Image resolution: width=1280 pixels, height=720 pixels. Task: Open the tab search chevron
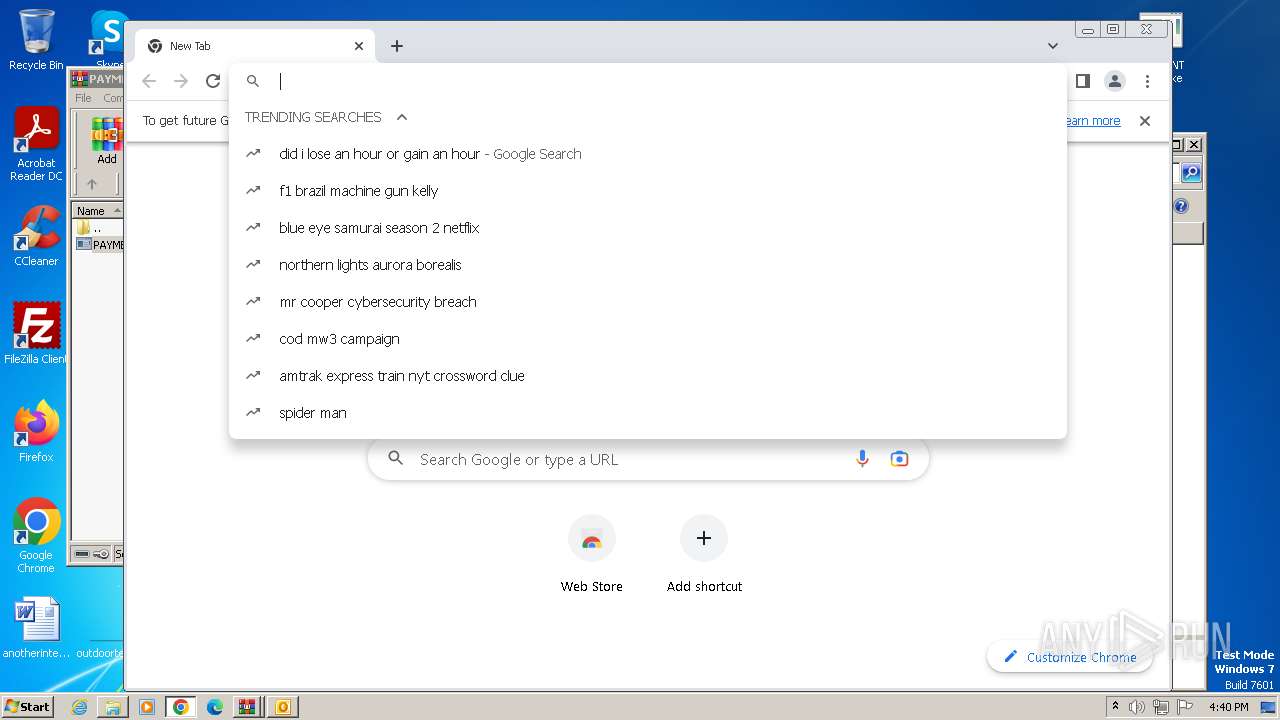point(1053,46)
